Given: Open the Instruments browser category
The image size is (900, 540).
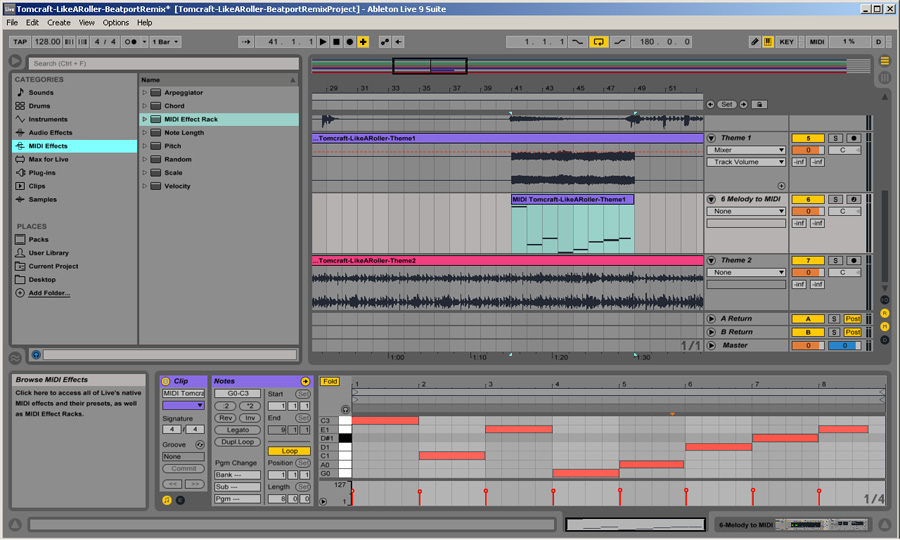Looking at the screenshot, I should pyautogui.click(x=47, y=119).
